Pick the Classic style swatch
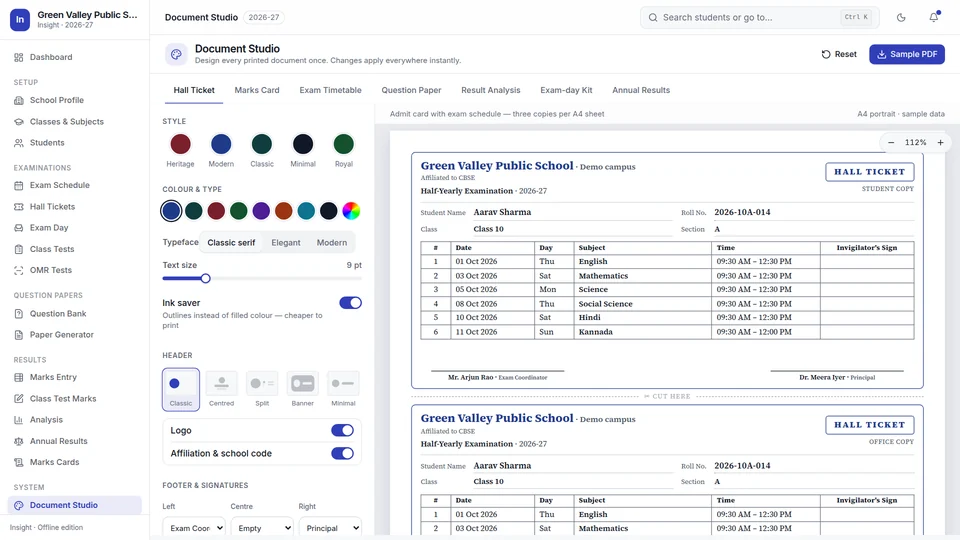Screen dimensions: 960x540 click(262, 144)
